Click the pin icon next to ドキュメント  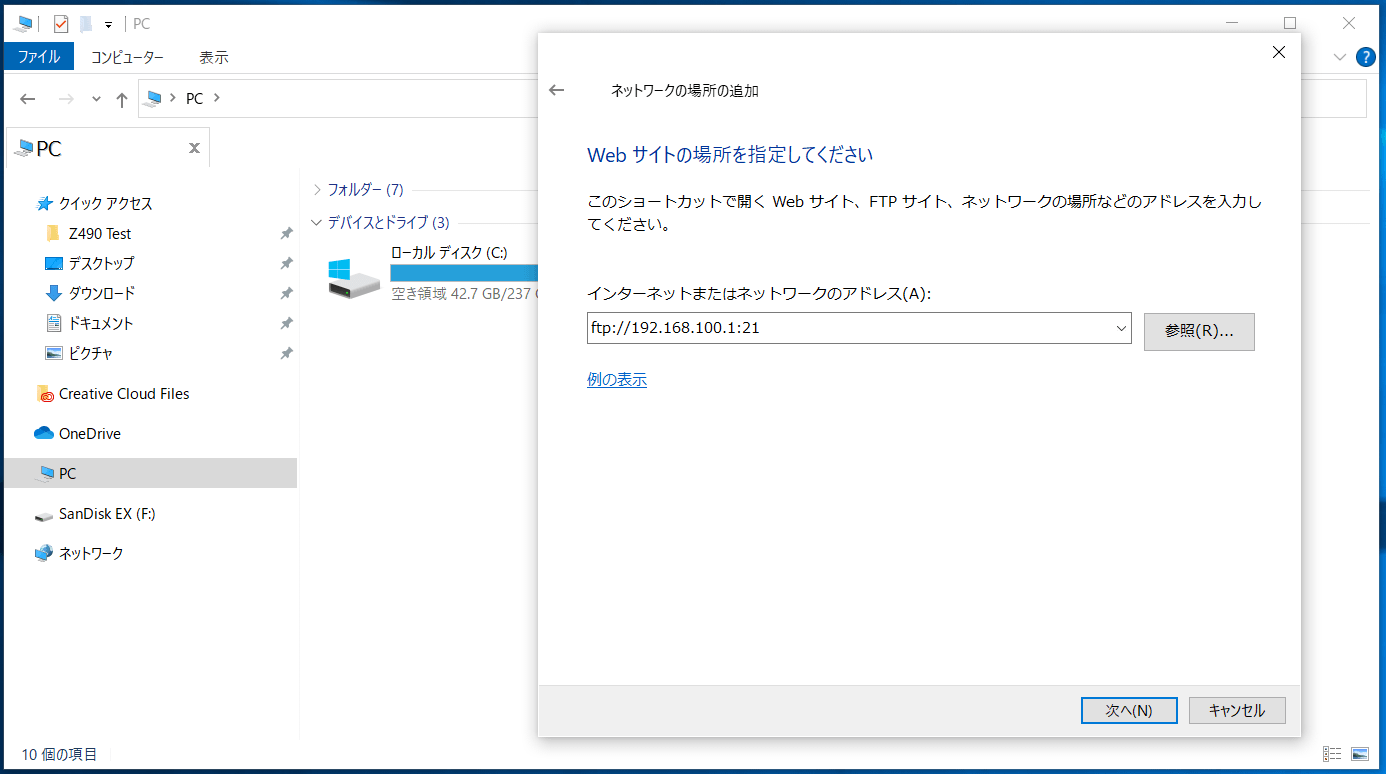click(x=286, y=323)
